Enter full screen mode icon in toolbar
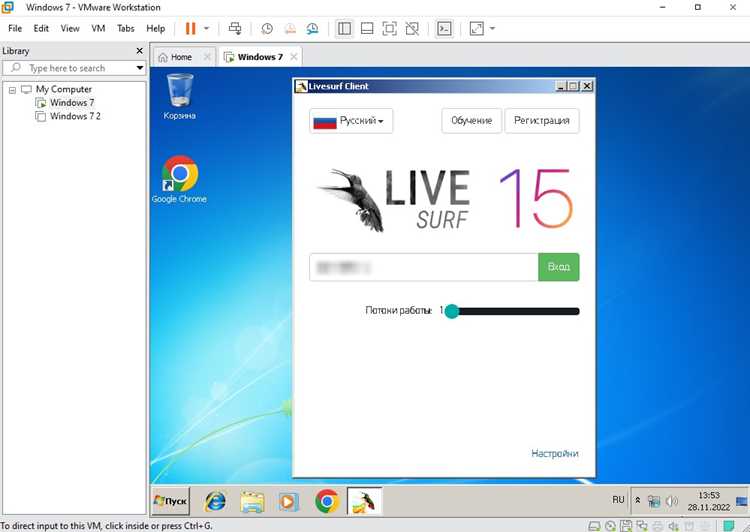Viewport: 750px width, 532px height. [x=389, y=29]
